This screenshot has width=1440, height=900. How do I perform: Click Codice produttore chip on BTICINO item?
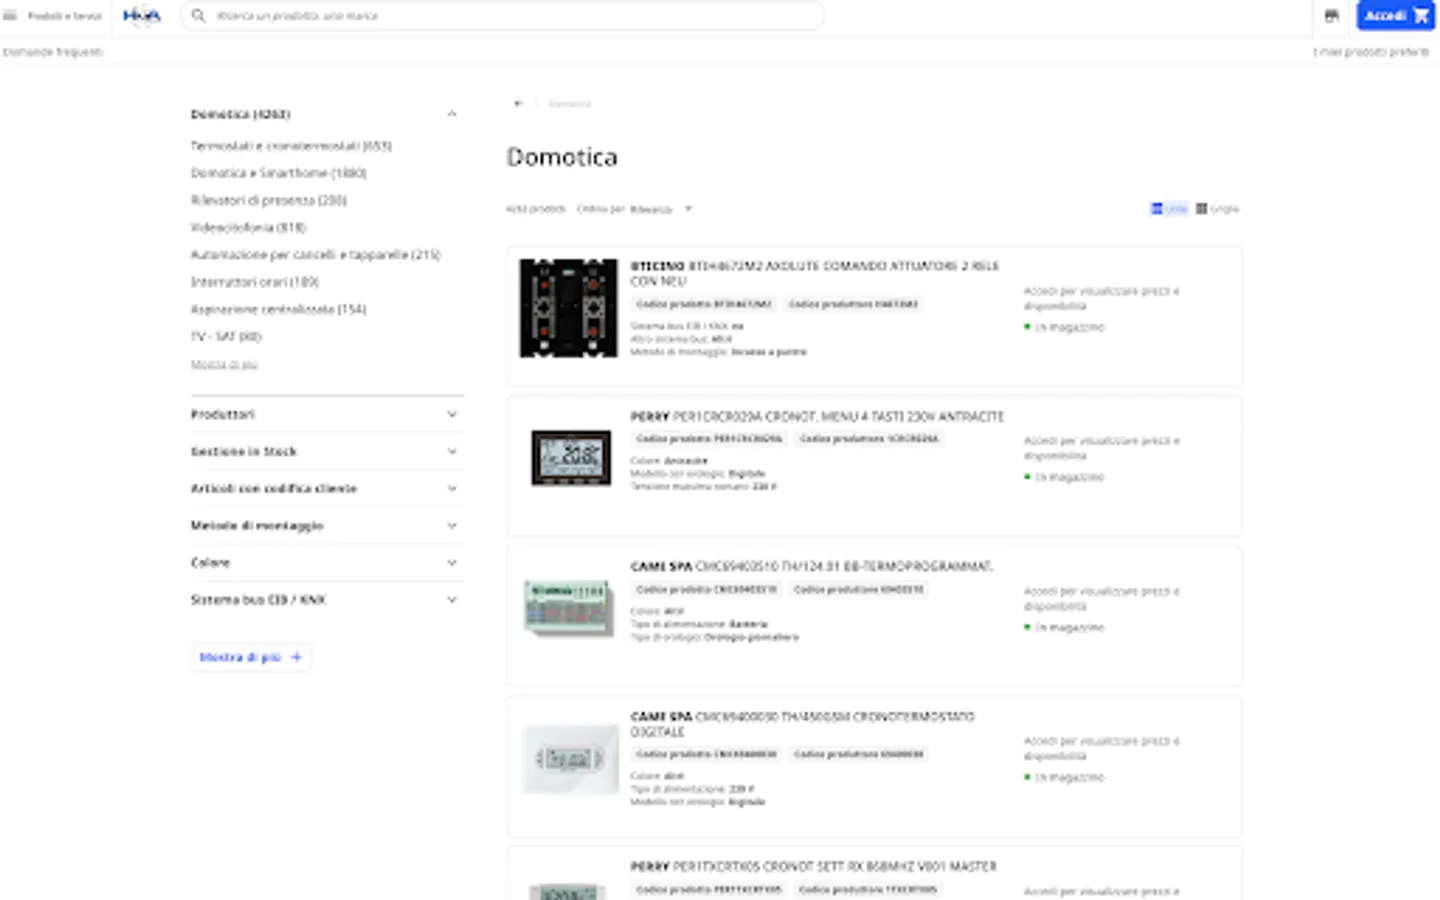[x=853, y=304]
